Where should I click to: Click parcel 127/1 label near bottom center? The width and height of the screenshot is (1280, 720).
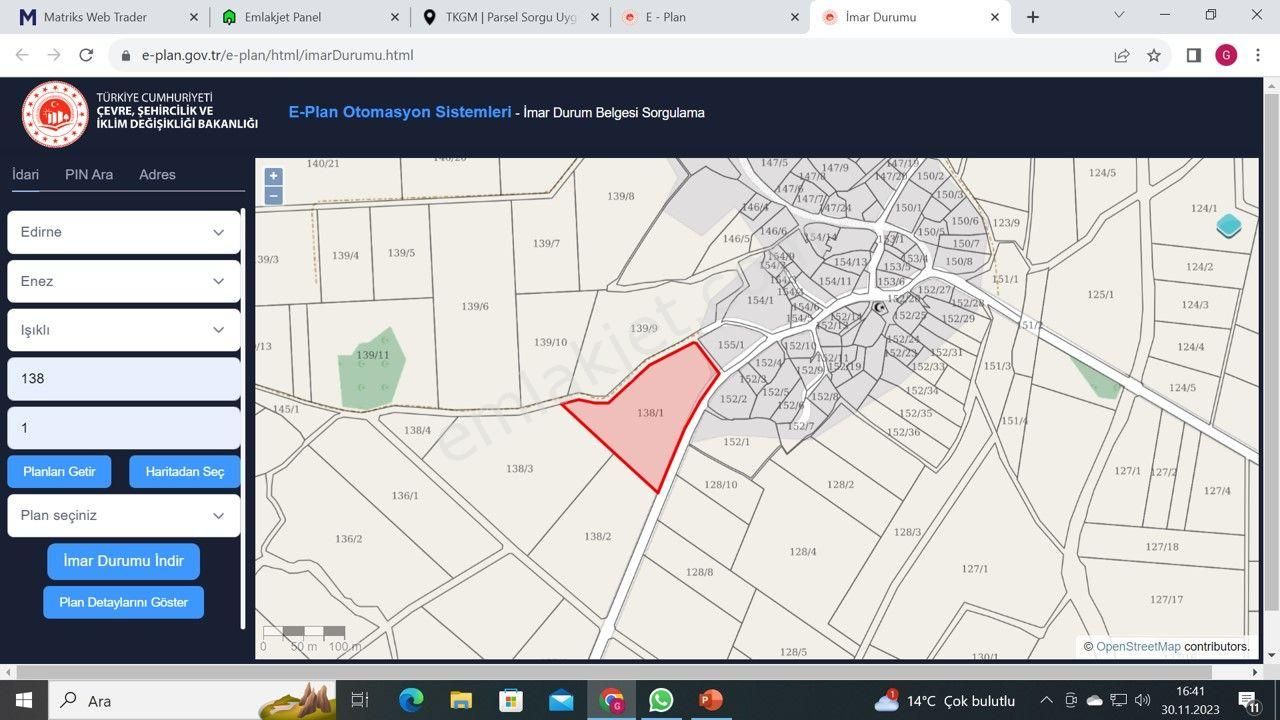(974, 568)
